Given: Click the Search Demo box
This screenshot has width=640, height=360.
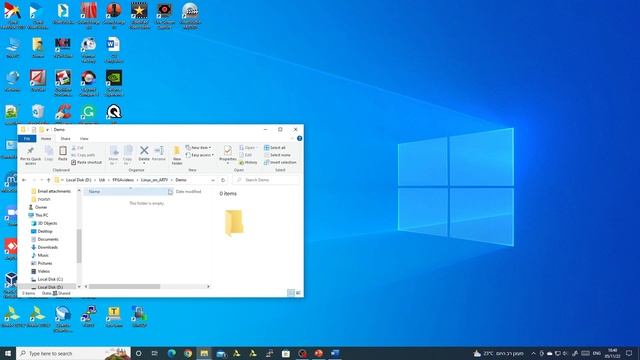Looking at the screenshot, I should pyautogui.click(x=266, y=180).
